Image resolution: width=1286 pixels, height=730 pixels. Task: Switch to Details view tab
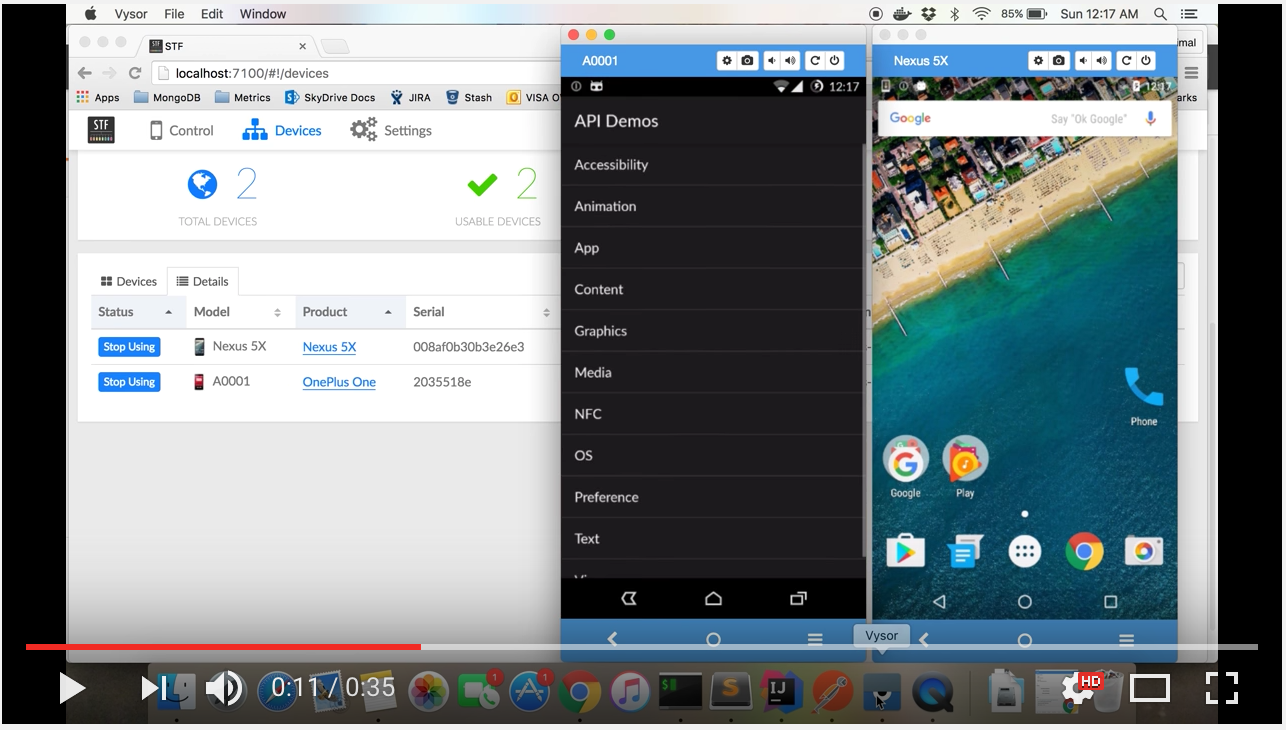(203, 282)
